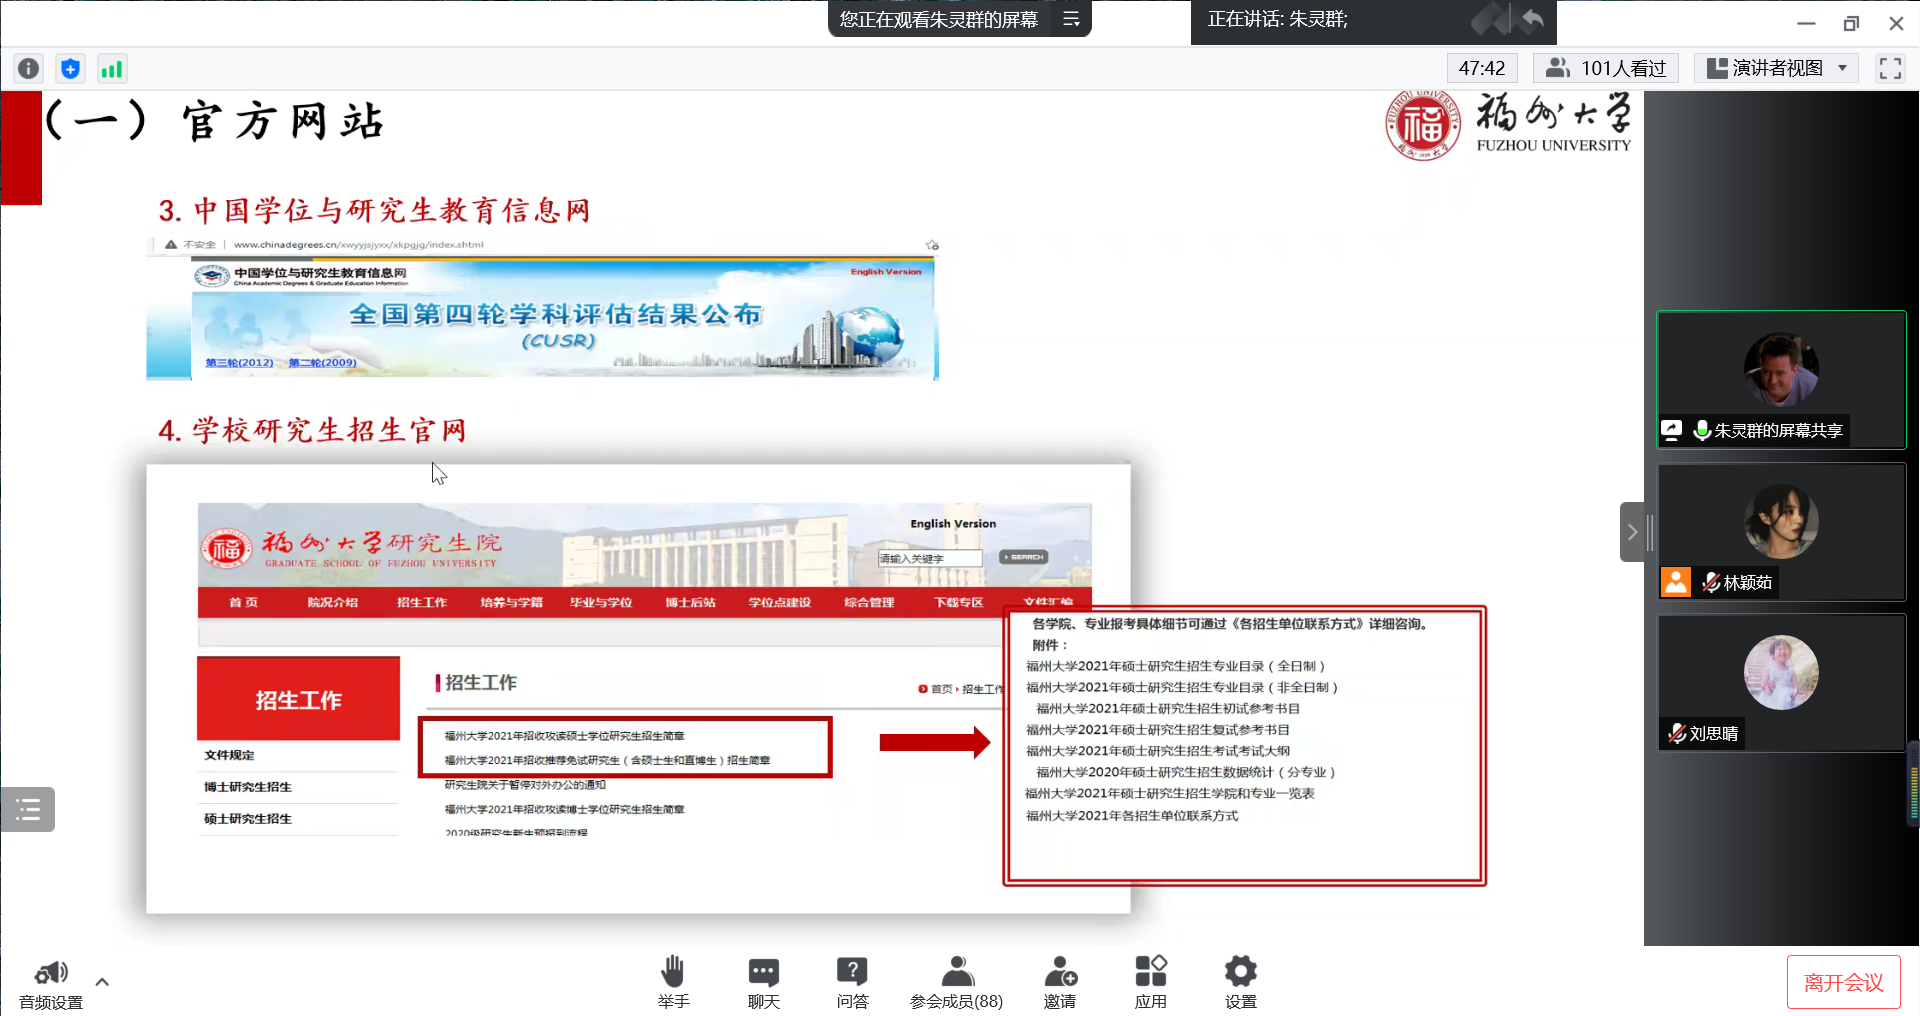Click the blue security shield icon
Image resolution: width=1920 pixels, height=1016 pixels.
point(70,68)
